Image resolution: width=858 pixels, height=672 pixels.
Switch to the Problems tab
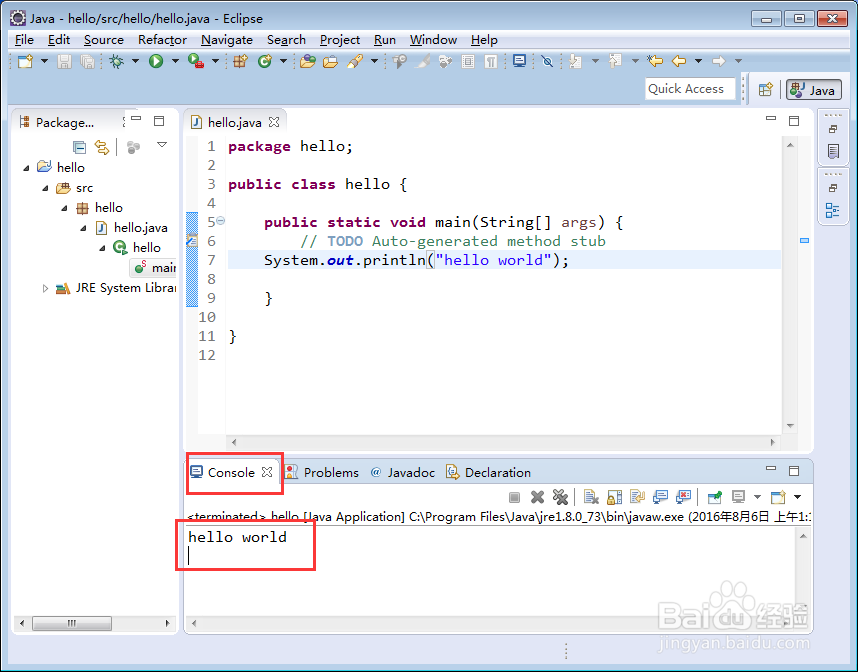[x=322, y=472]
